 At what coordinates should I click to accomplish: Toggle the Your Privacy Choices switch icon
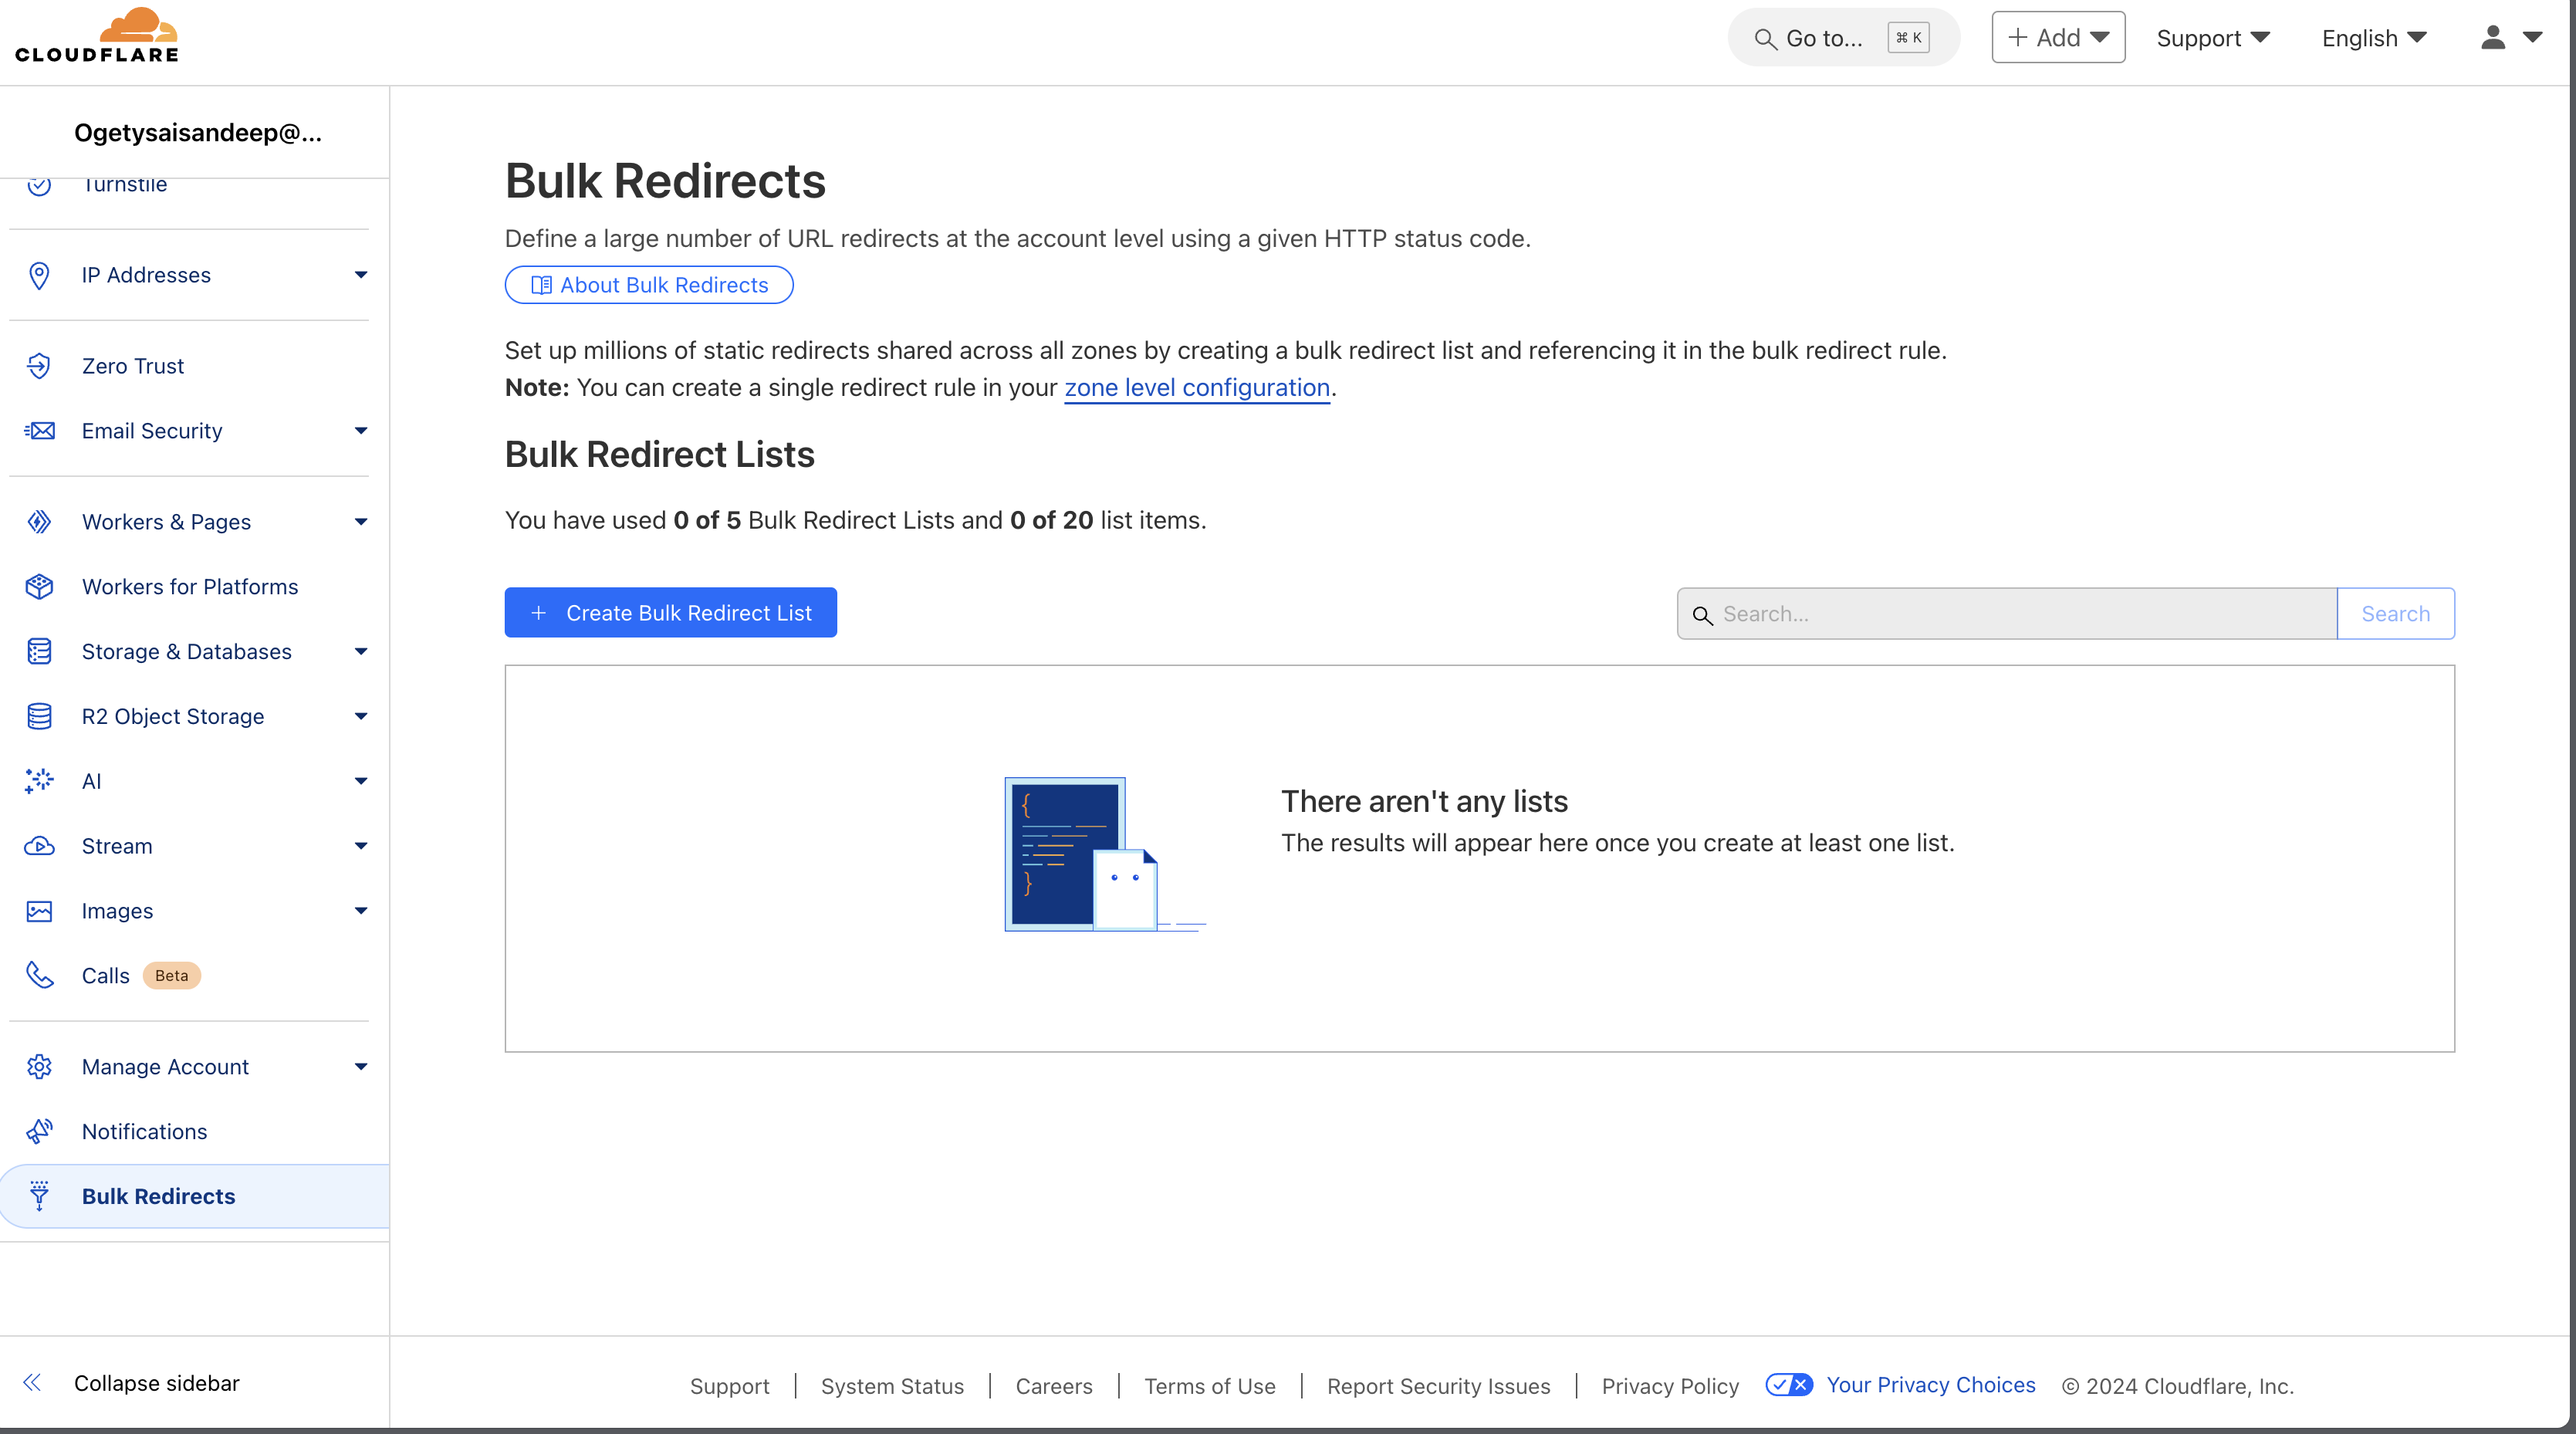tap(1788, 1385)
